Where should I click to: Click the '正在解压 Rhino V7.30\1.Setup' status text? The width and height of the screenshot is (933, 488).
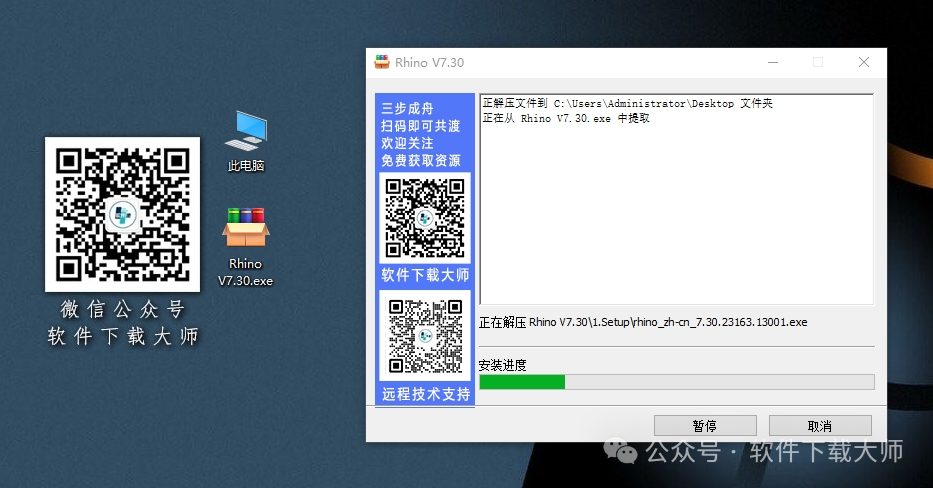coord(643,322)
